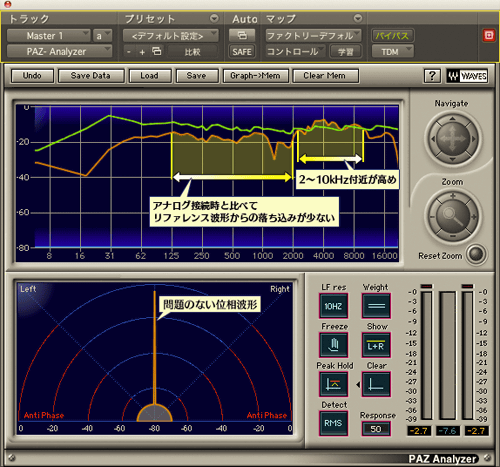The image size is (500, 467).
Task: Open the Master 1 track dropdown
Action: (49, 36)
